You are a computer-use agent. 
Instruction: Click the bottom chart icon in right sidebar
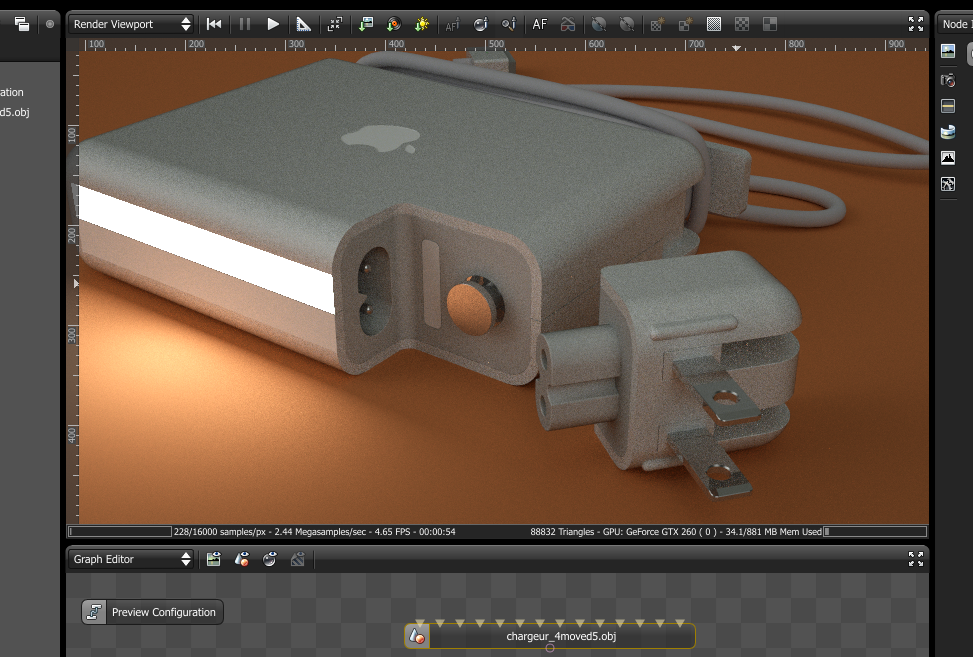pos(948,184)
